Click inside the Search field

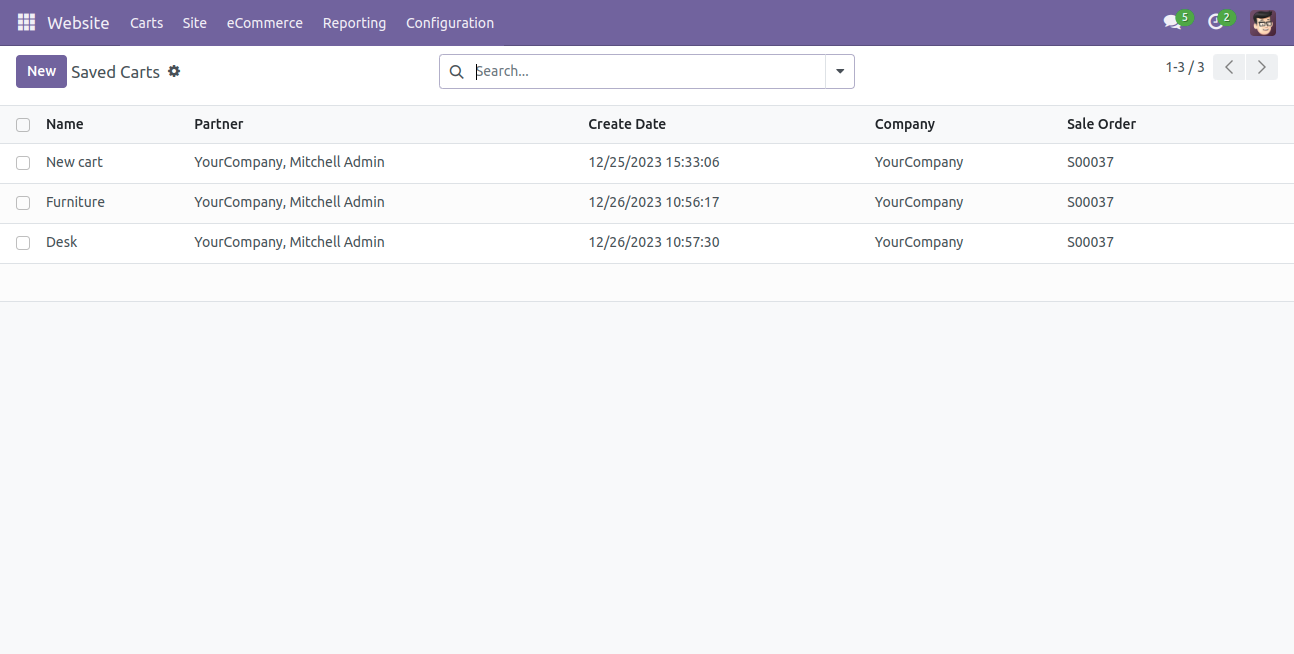click(600, 71)
